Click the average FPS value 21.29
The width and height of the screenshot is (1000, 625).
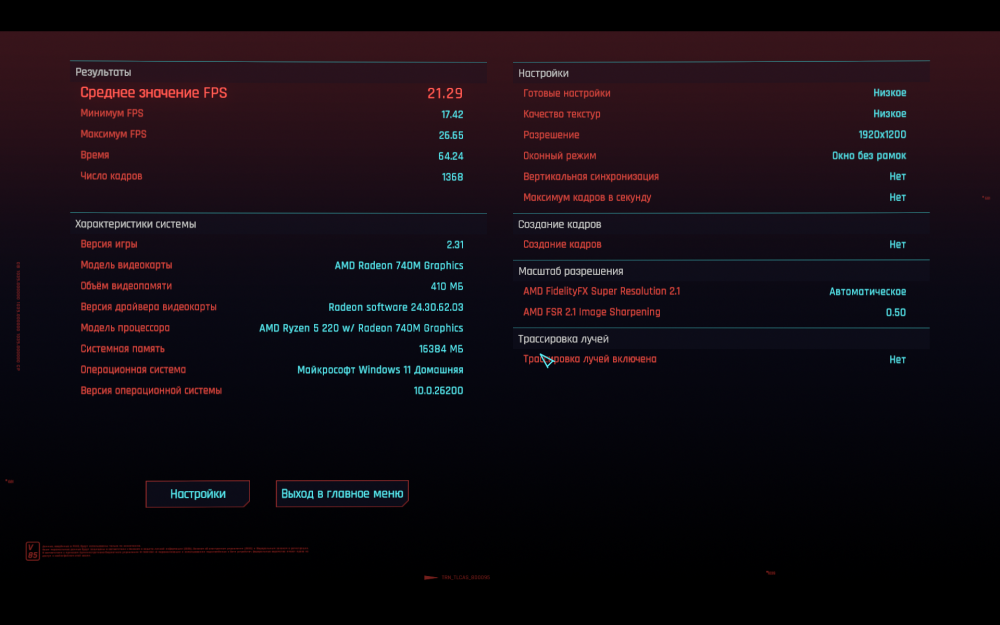click(445, 93)
